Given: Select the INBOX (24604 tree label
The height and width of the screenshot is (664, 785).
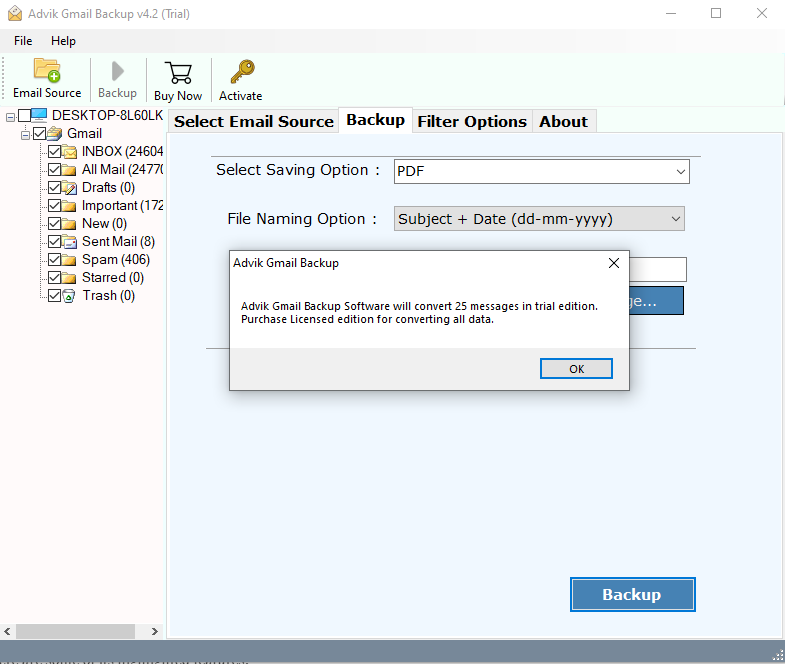Looking at the screenshot, I should [123, 152].
